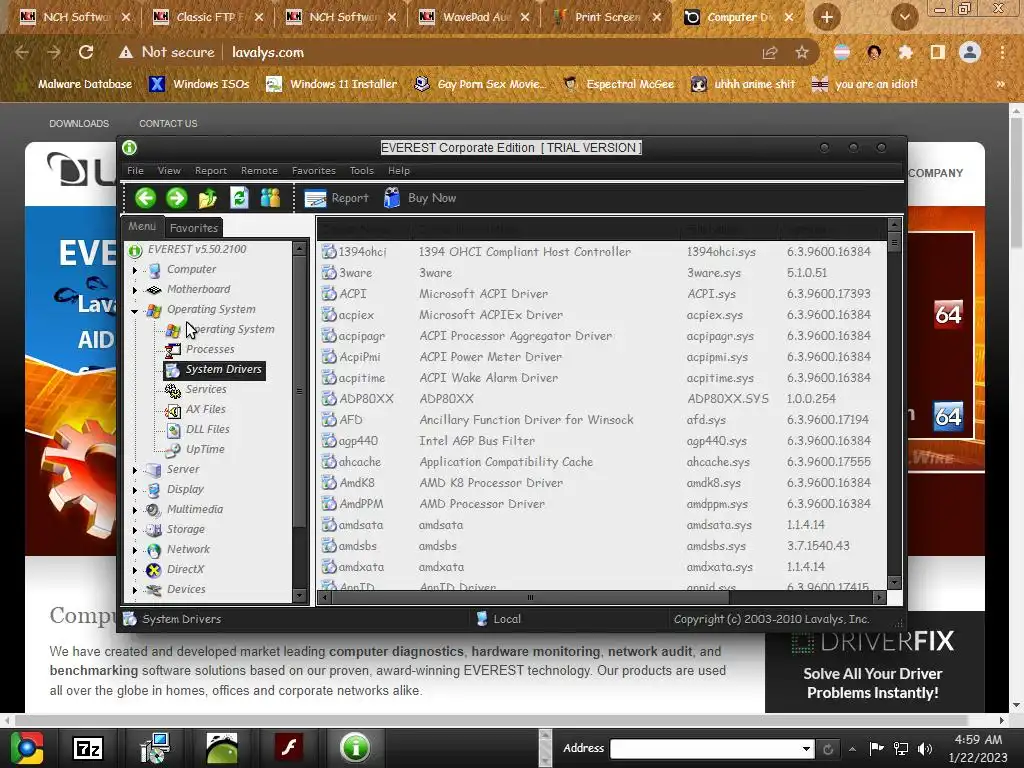Click the green Back arrow in EVEREST toolbar
1024x768 pixels.
[145, 197]
